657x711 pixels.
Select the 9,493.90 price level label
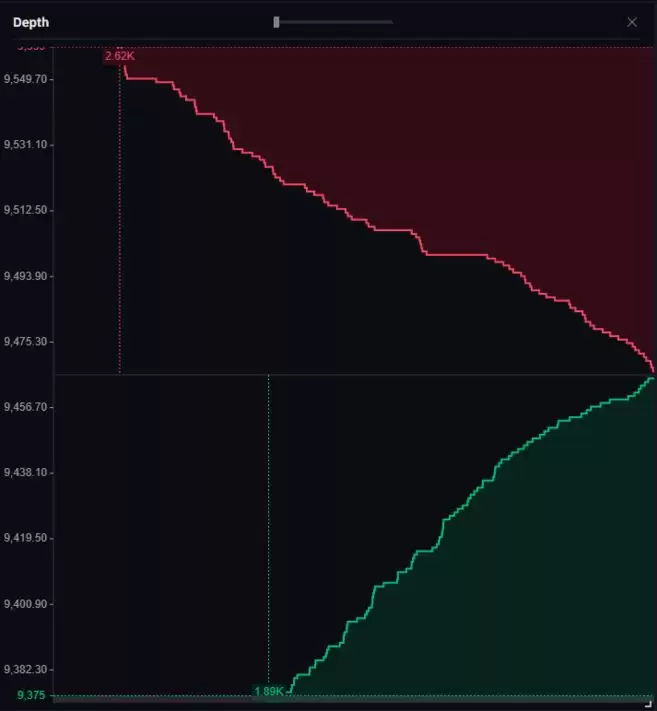[x=25, y=276]
